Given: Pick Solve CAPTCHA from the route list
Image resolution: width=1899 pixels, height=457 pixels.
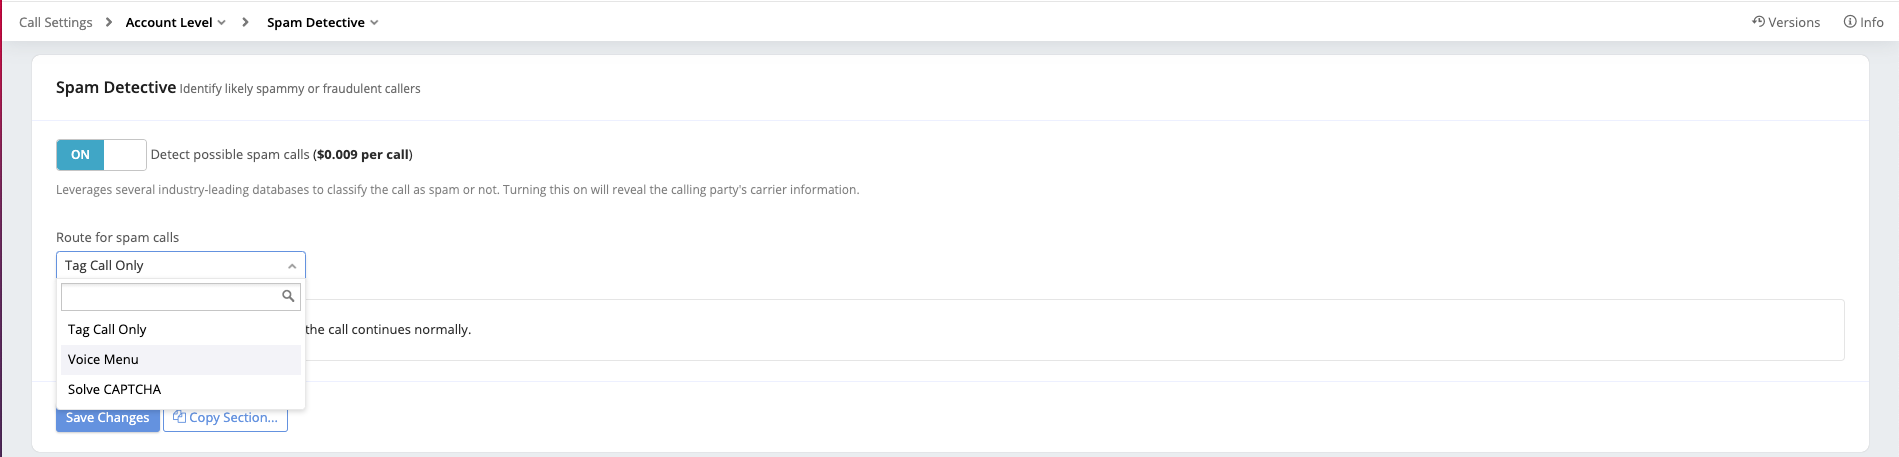Looking at the screenshot, I should [x=115, y=390].
